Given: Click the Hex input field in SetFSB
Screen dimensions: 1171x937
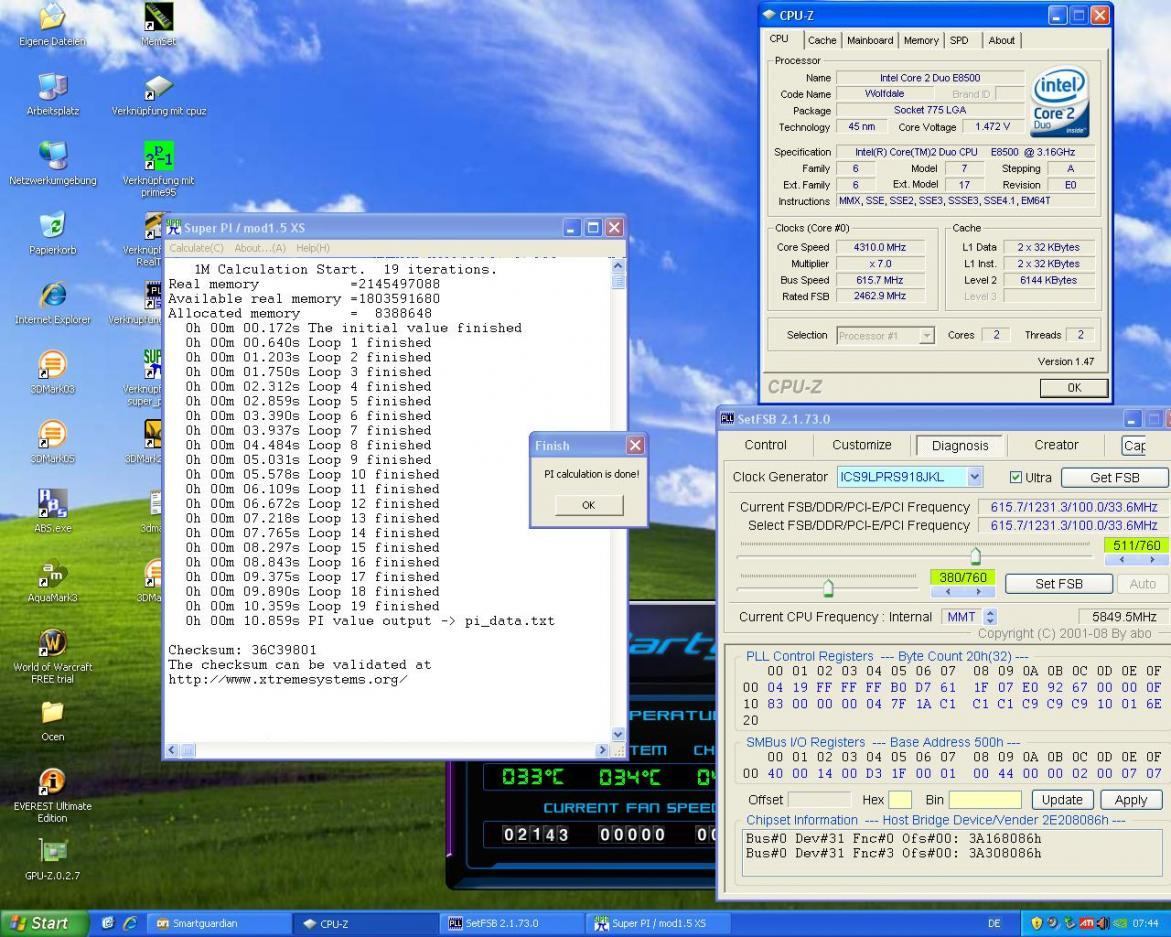Looking at the screenshot, I should [x=900, y=800].
